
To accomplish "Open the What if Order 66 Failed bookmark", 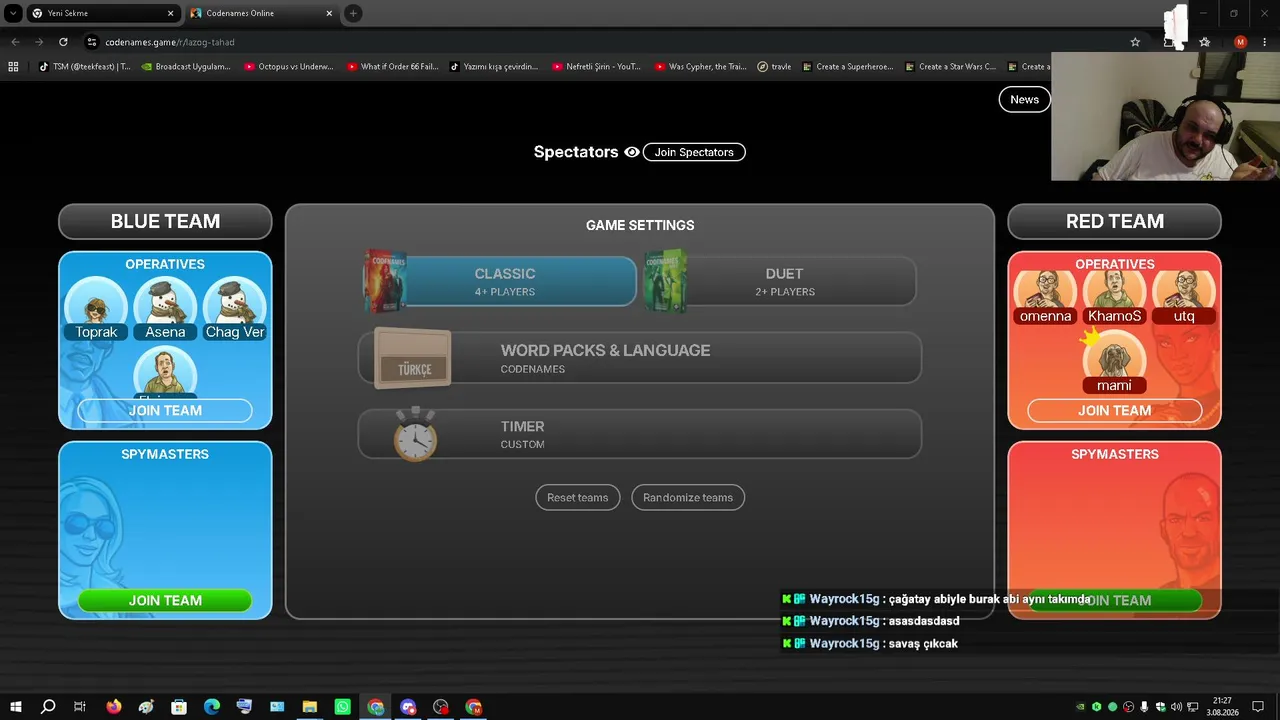I will click(392, 67).
